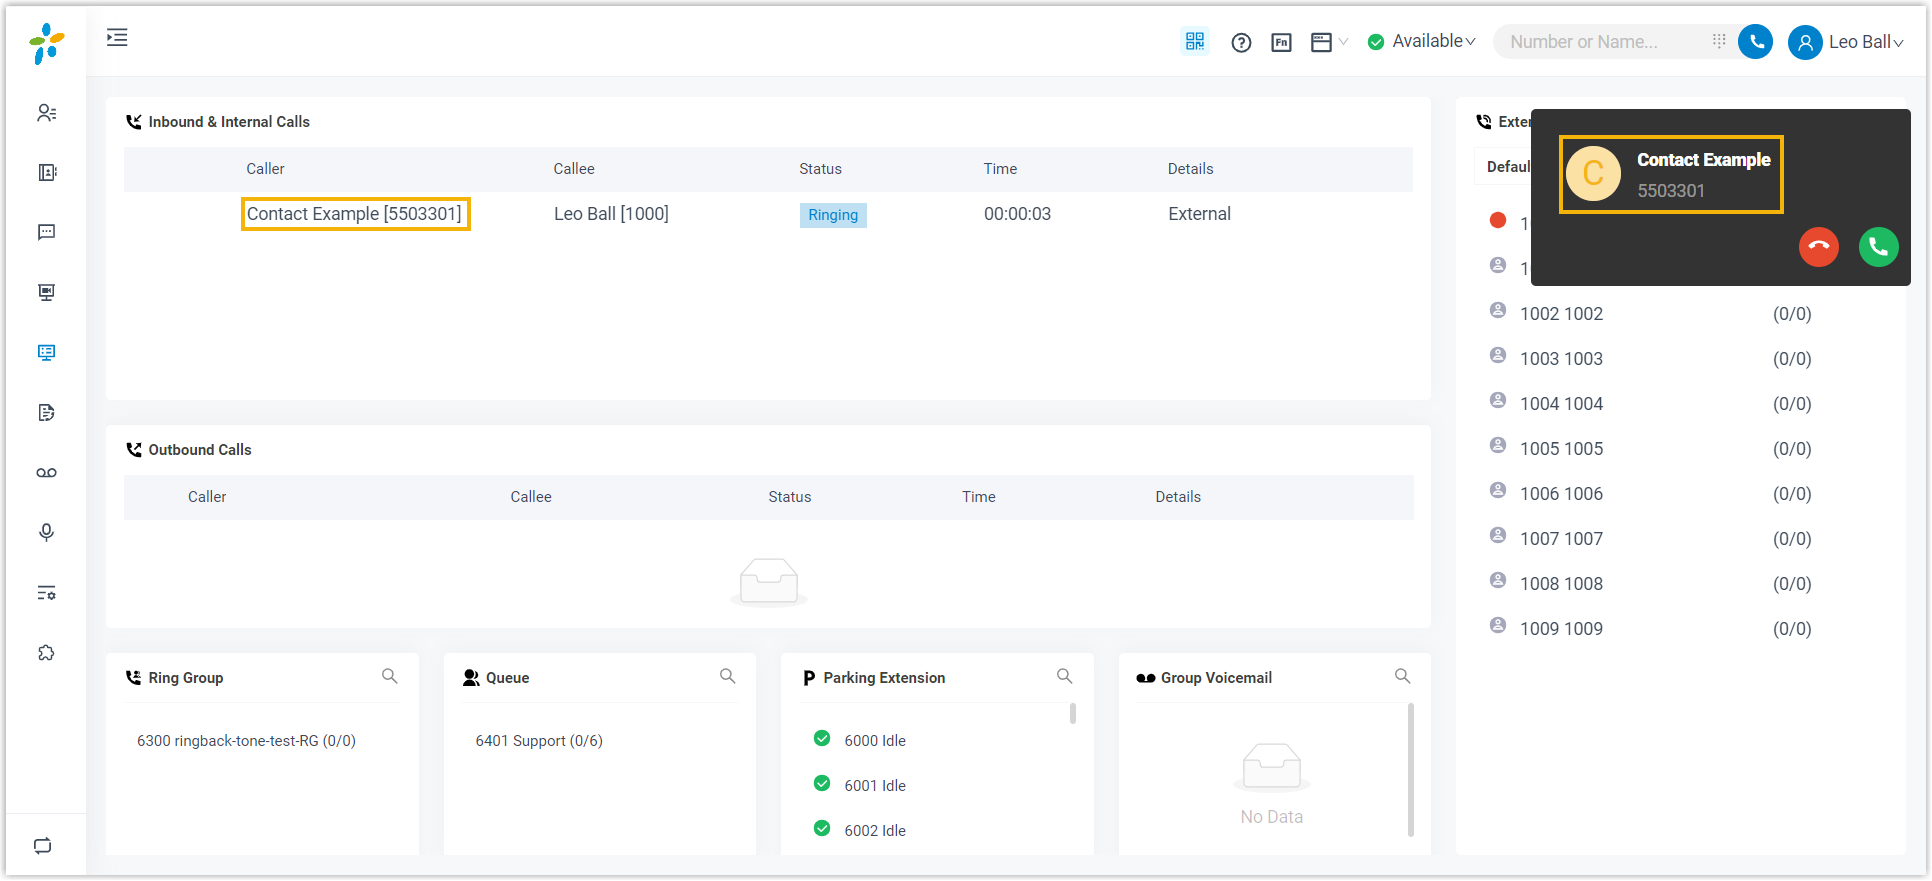1932x881 pixels.
Task: Open the dialpad keypad icon
Action: (1718, 41)
